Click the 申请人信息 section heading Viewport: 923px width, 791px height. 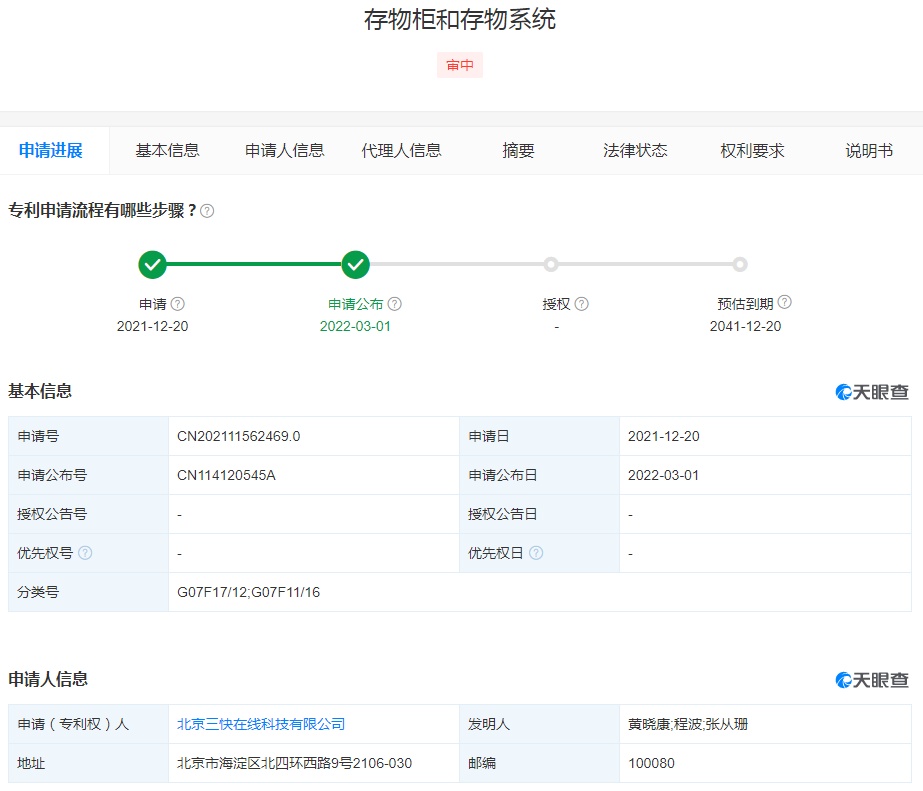point(48,679)
